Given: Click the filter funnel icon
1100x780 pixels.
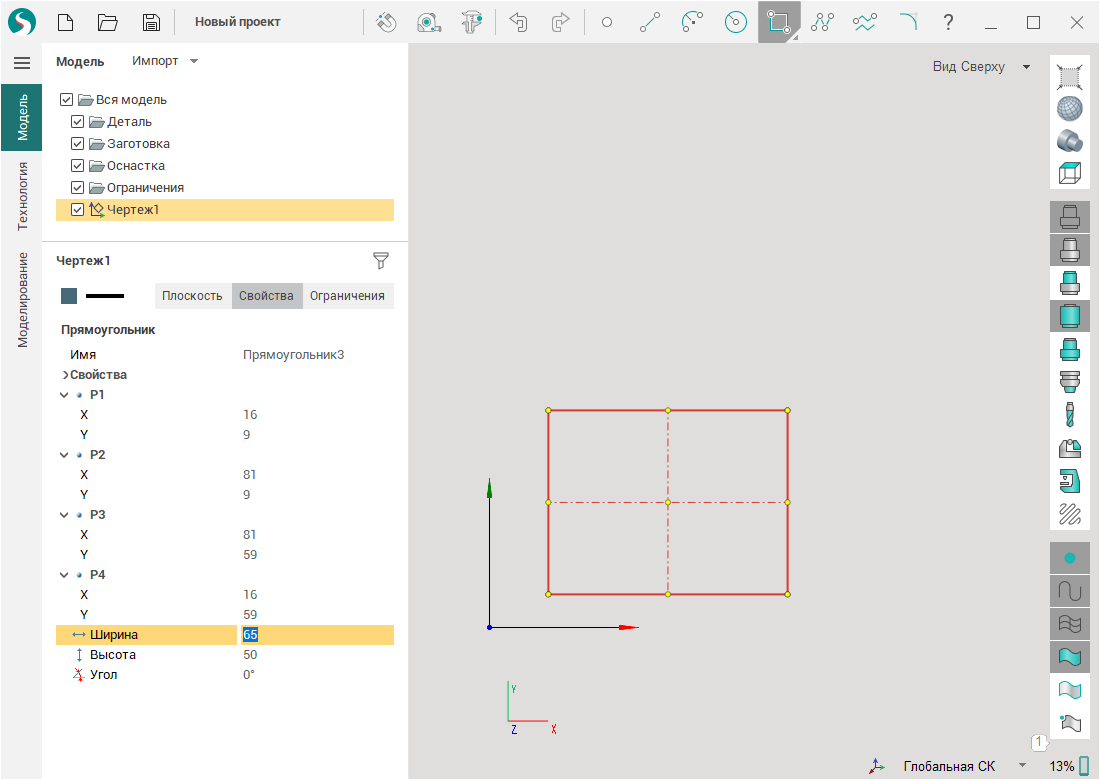Looking at the screenshot, I should (380, 261).
